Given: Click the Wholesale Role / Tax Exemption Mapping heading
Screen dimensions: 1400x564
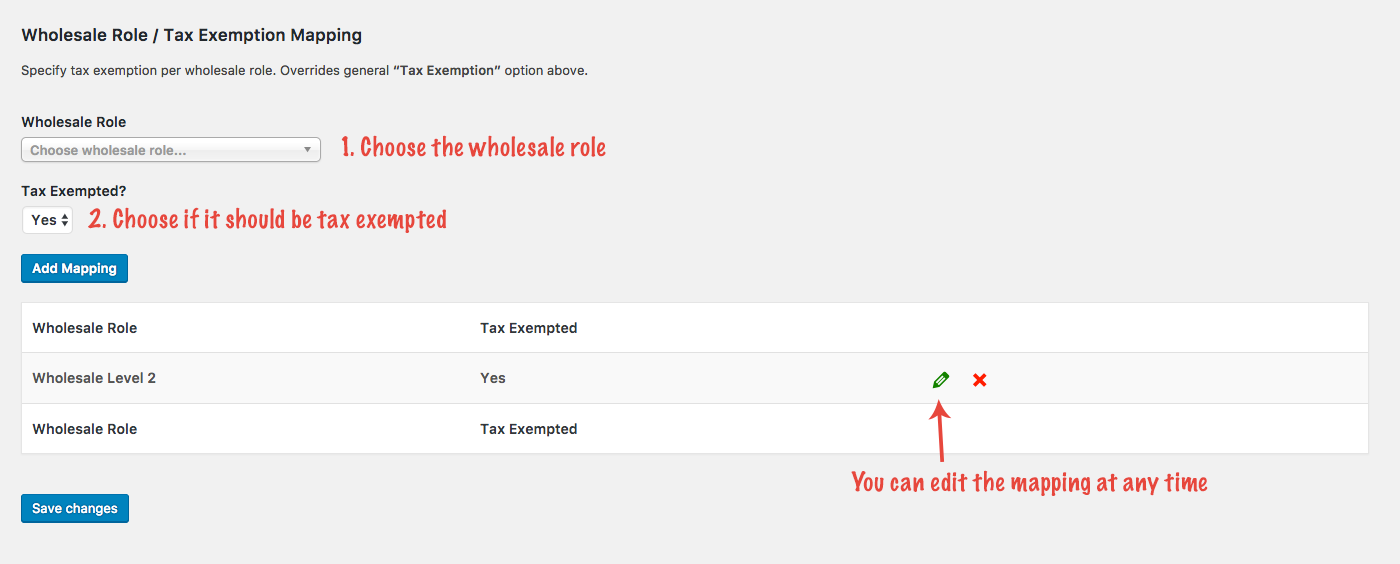Looking at the screenshot, I should point(191,35).
